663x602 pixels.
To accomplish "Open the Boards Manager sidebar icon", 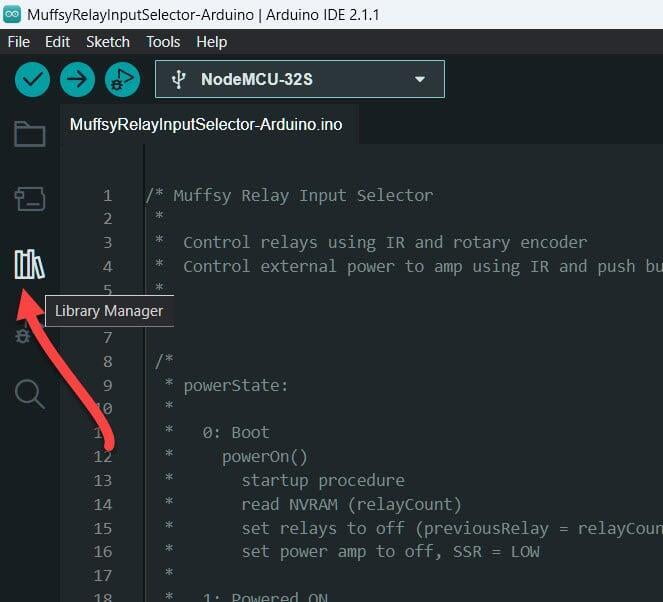I will pos(30,199).
